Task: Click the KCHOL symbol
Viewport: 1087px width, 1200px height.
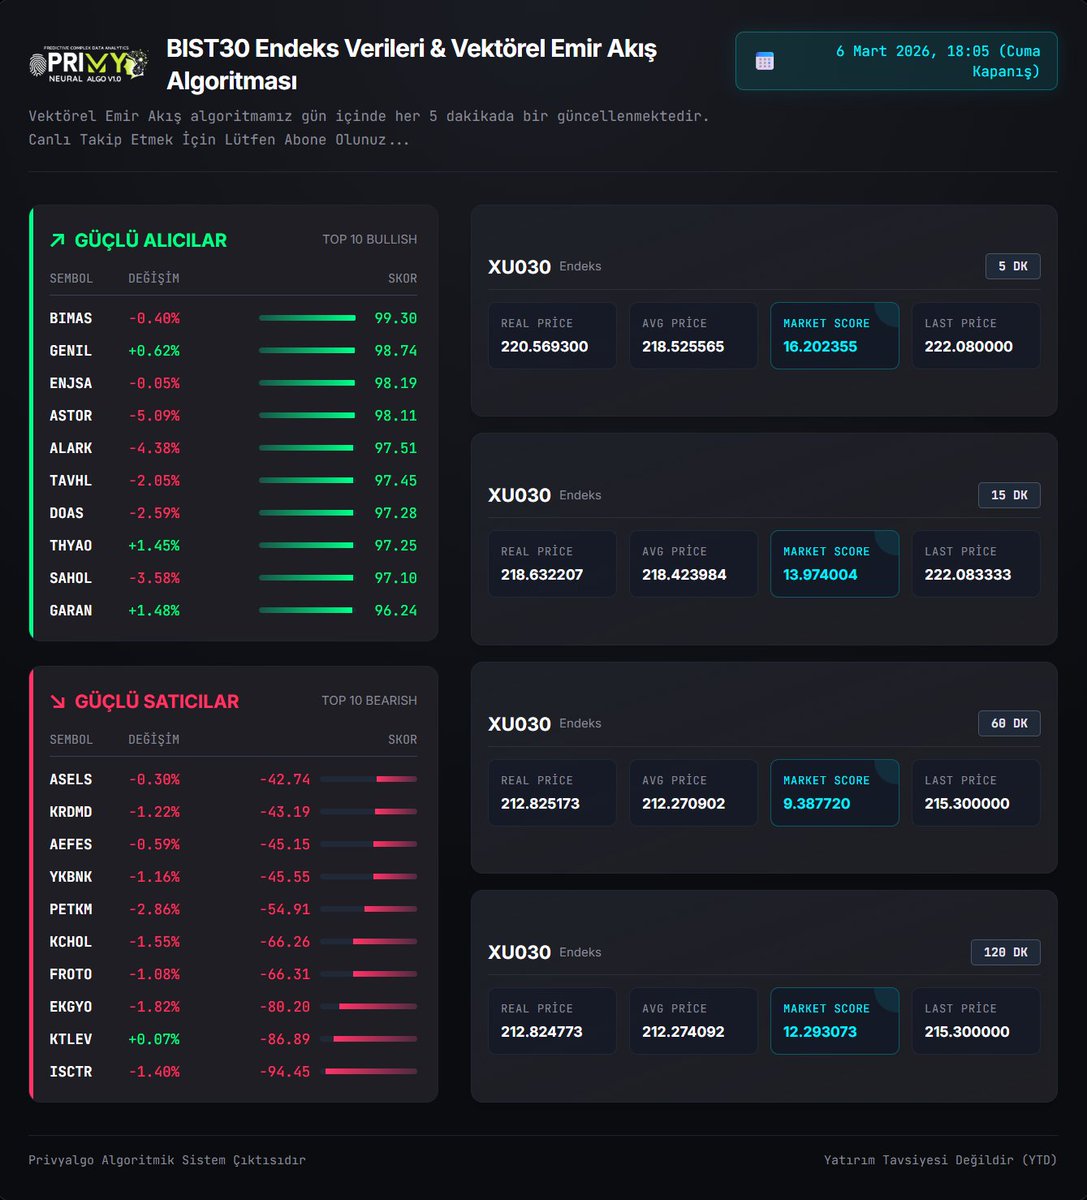Action: [x=71, y=942]
